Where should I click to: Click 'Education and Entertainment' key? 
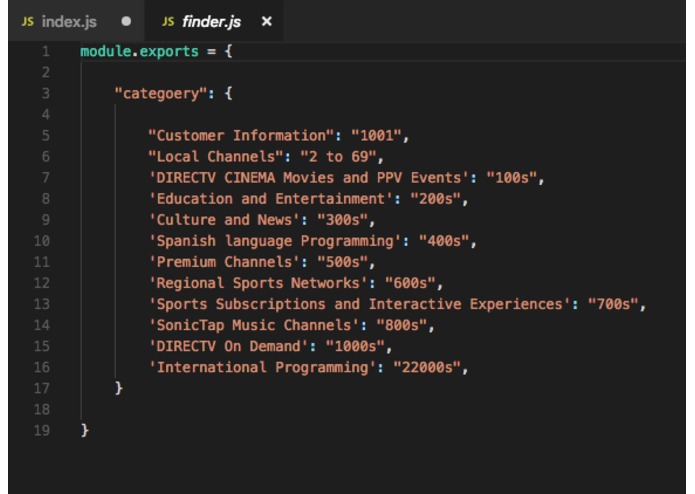[x=271, y=199]
